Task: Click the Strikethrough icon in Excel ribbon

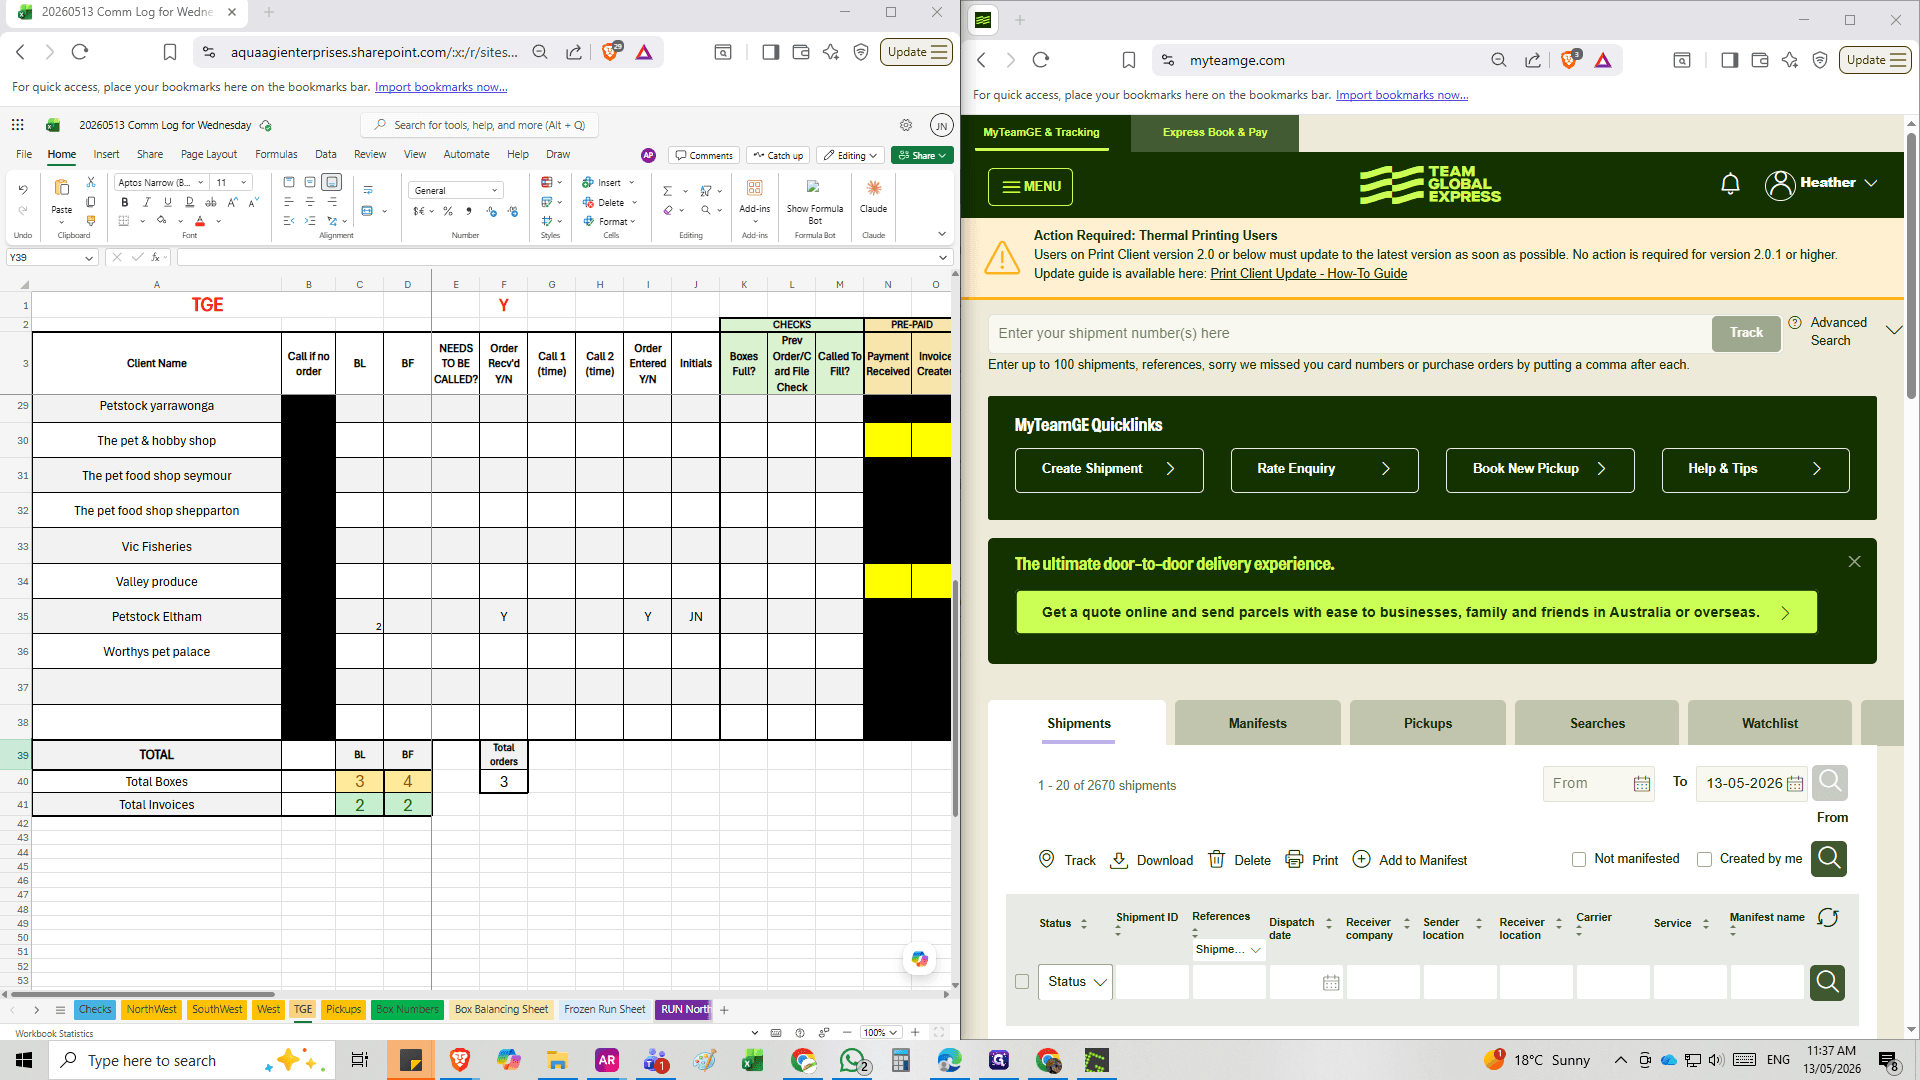Action: pyautogui.click(x=211, y=202)
